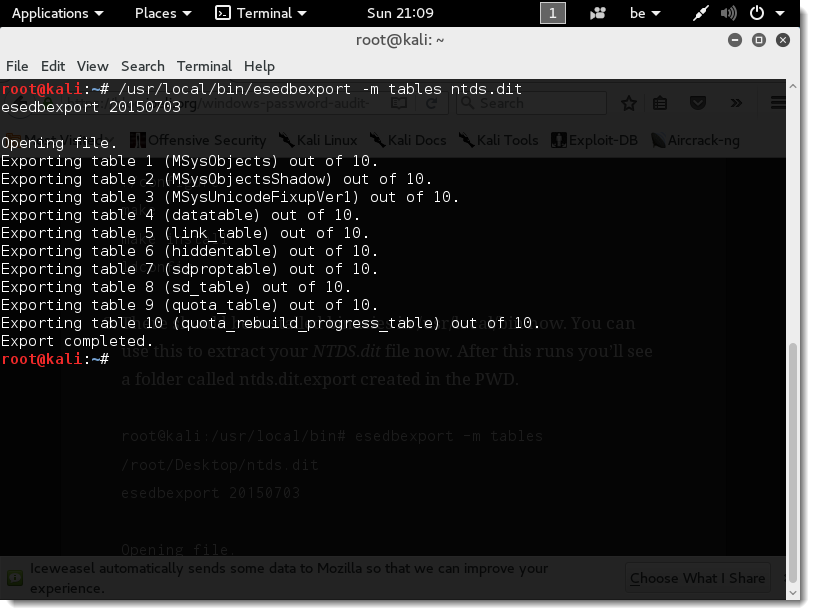Select workspace indicator 1
815x615 pixels.
click(x=552, y=13)
